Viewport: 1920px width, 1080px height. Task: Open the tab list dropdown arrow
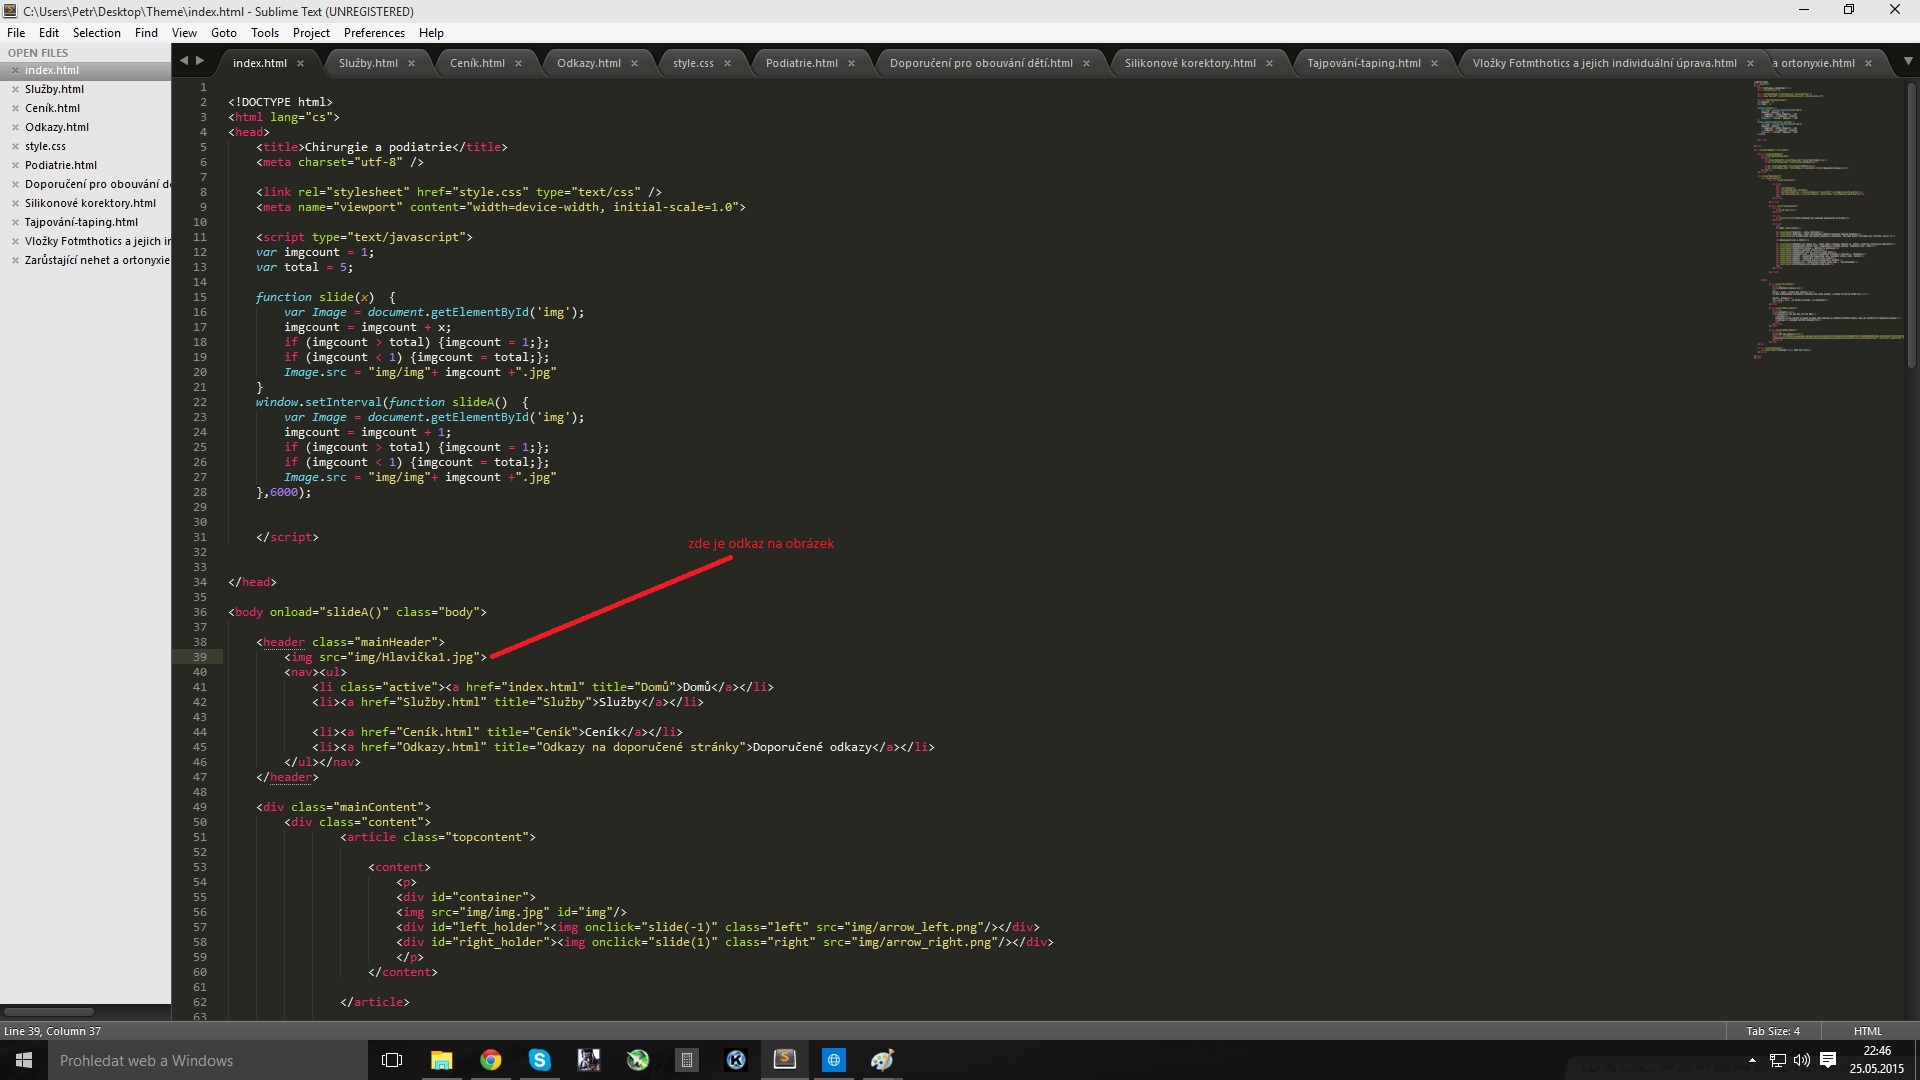[x=1908, y=61]
